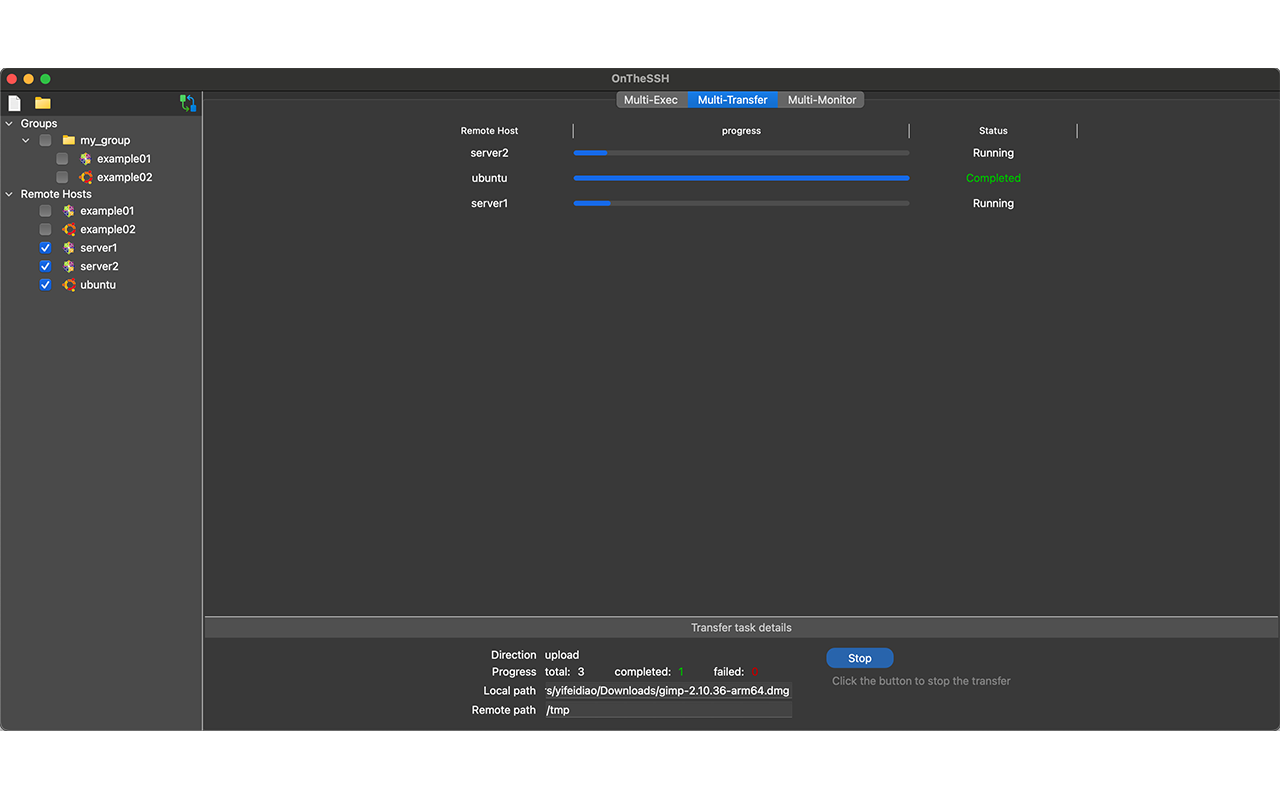Click the Remote path /tmp input field
The width and height of the screenshot is (1280, 800).
[x=667, y=709]
